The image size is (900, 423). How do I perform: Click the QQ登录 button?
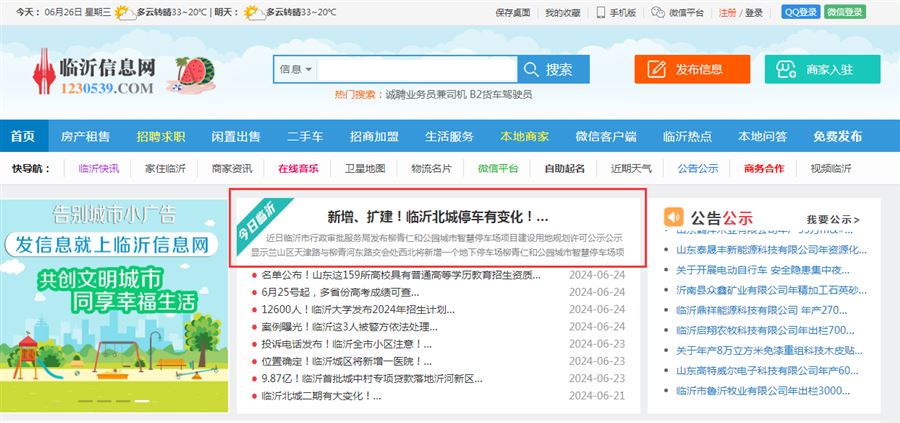799,13
